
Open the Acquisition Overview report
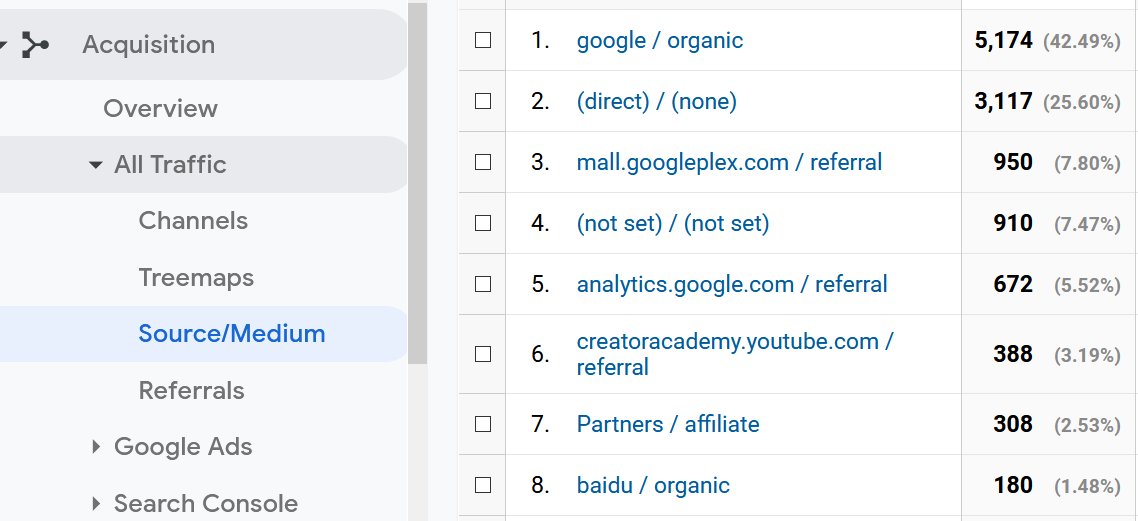(x=160, y=108)
